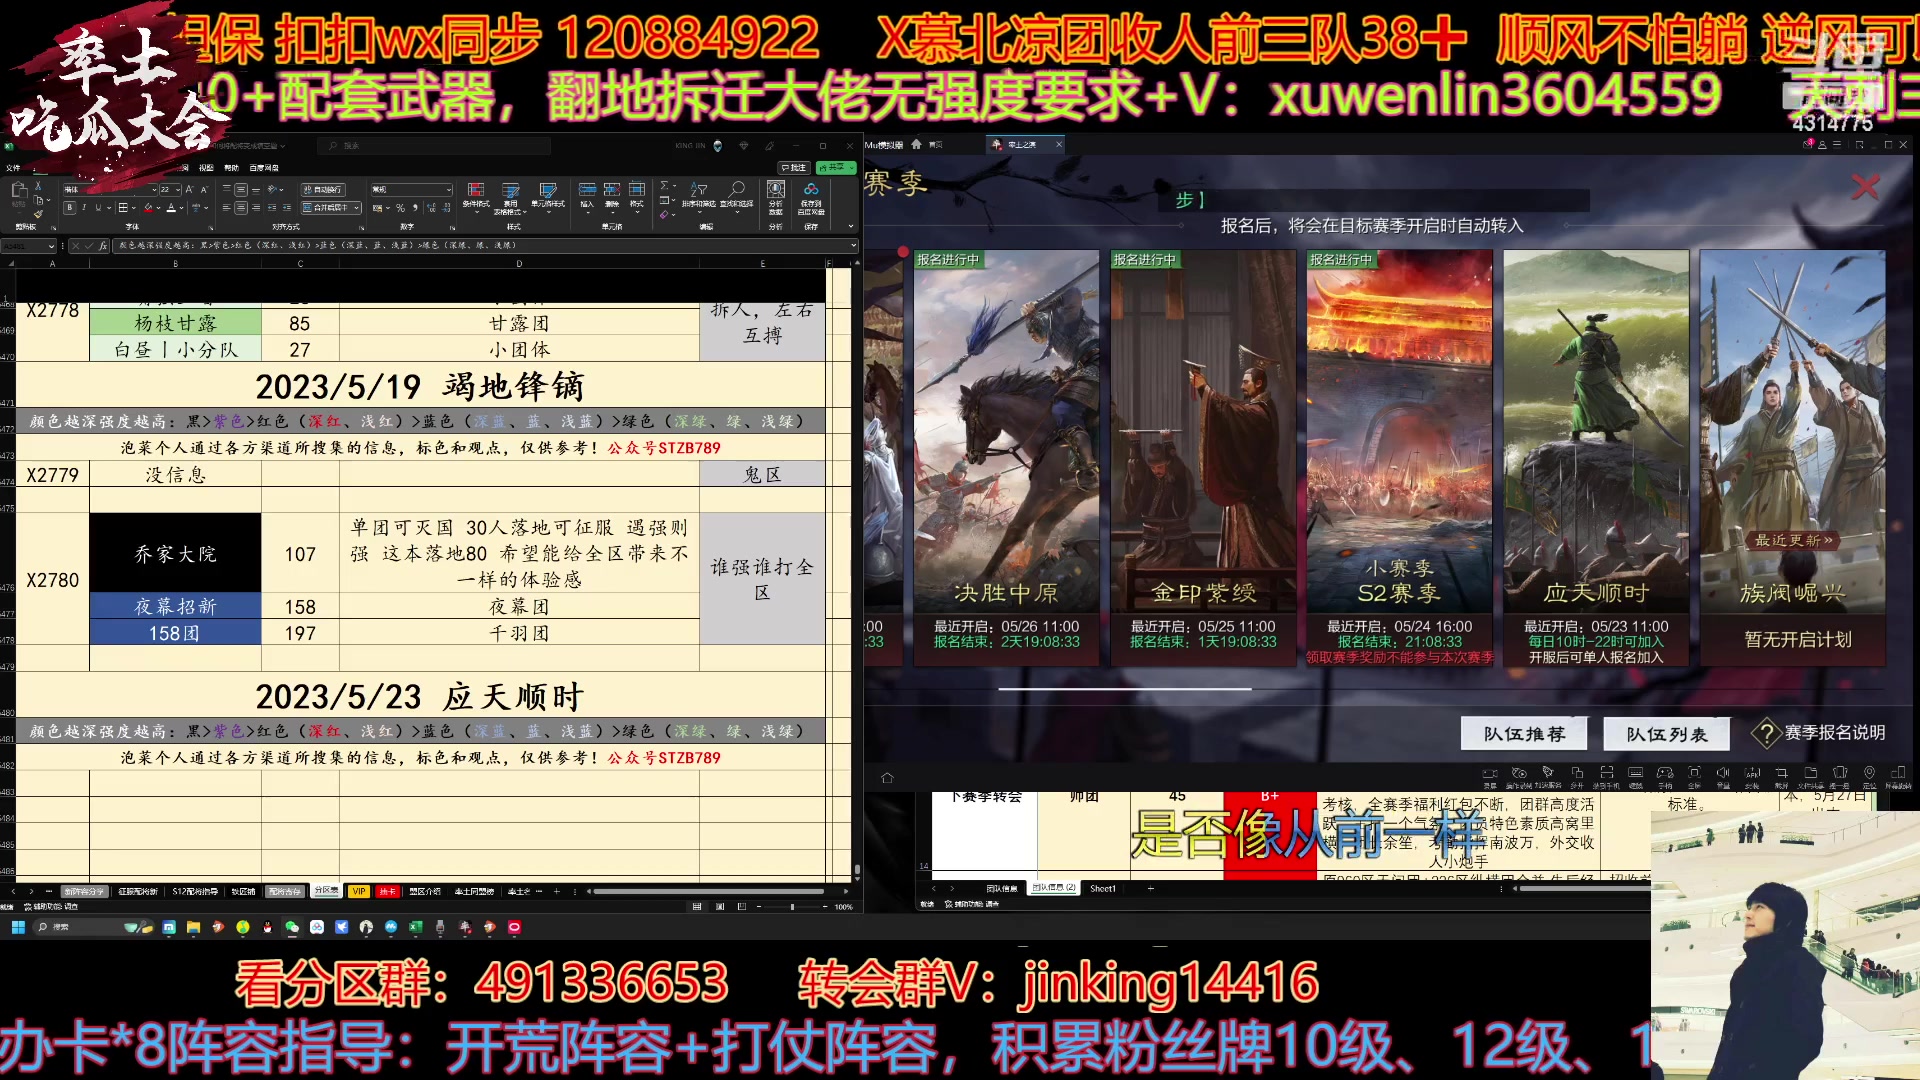Click the Insert cells icon in ribbon
The image size is (1920, 1080).
tap(587, 196)
